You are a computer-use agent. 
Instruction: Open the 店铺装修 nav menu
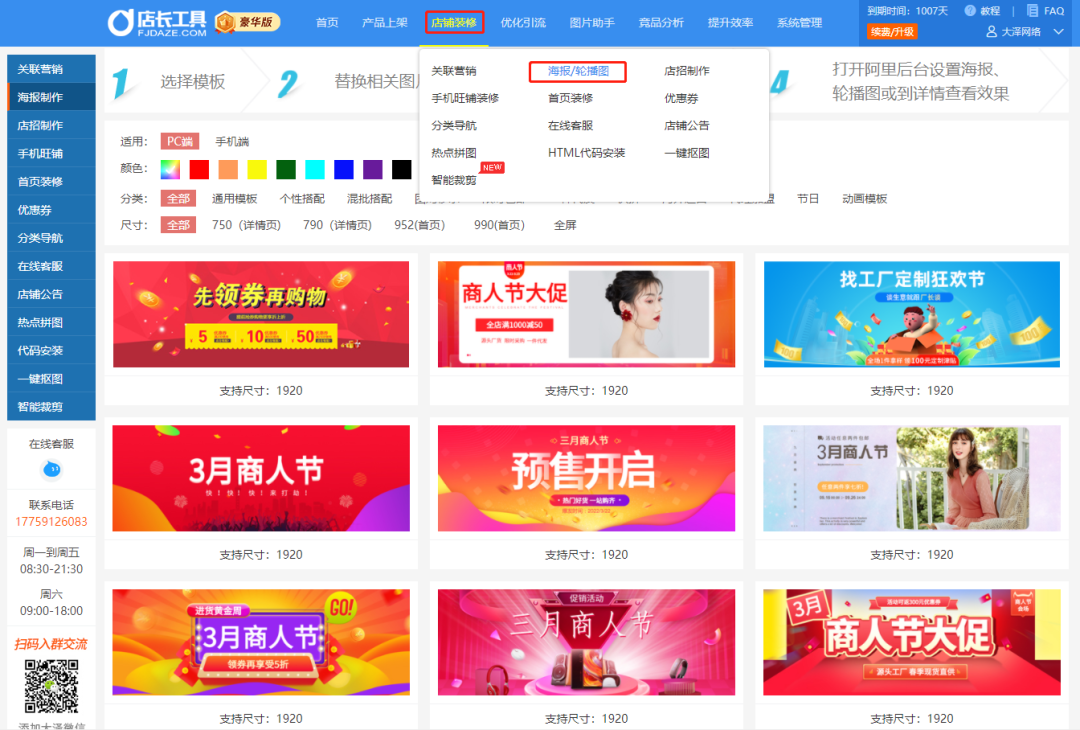pyautogui.click(x=454, y=23)
